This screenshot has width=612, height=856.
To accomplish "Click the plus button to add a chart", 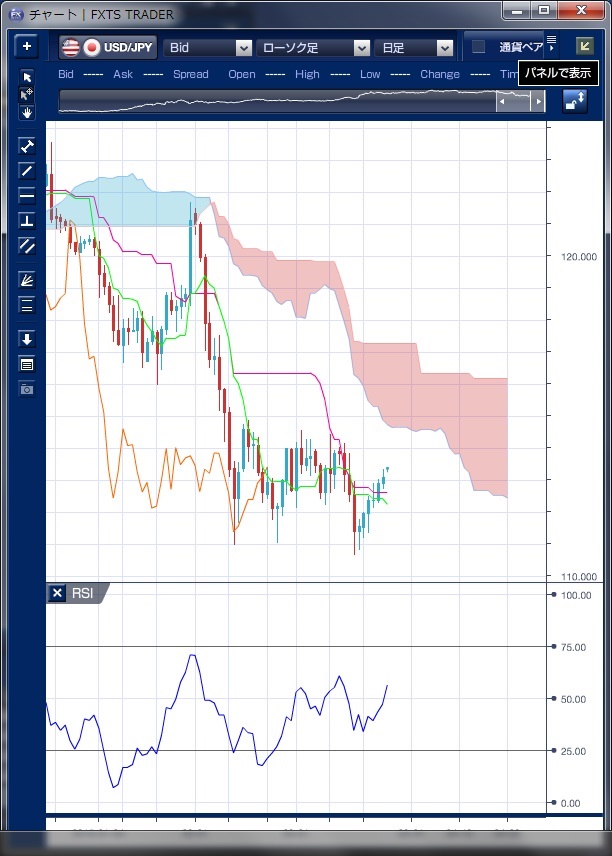I will pos(26,47).
